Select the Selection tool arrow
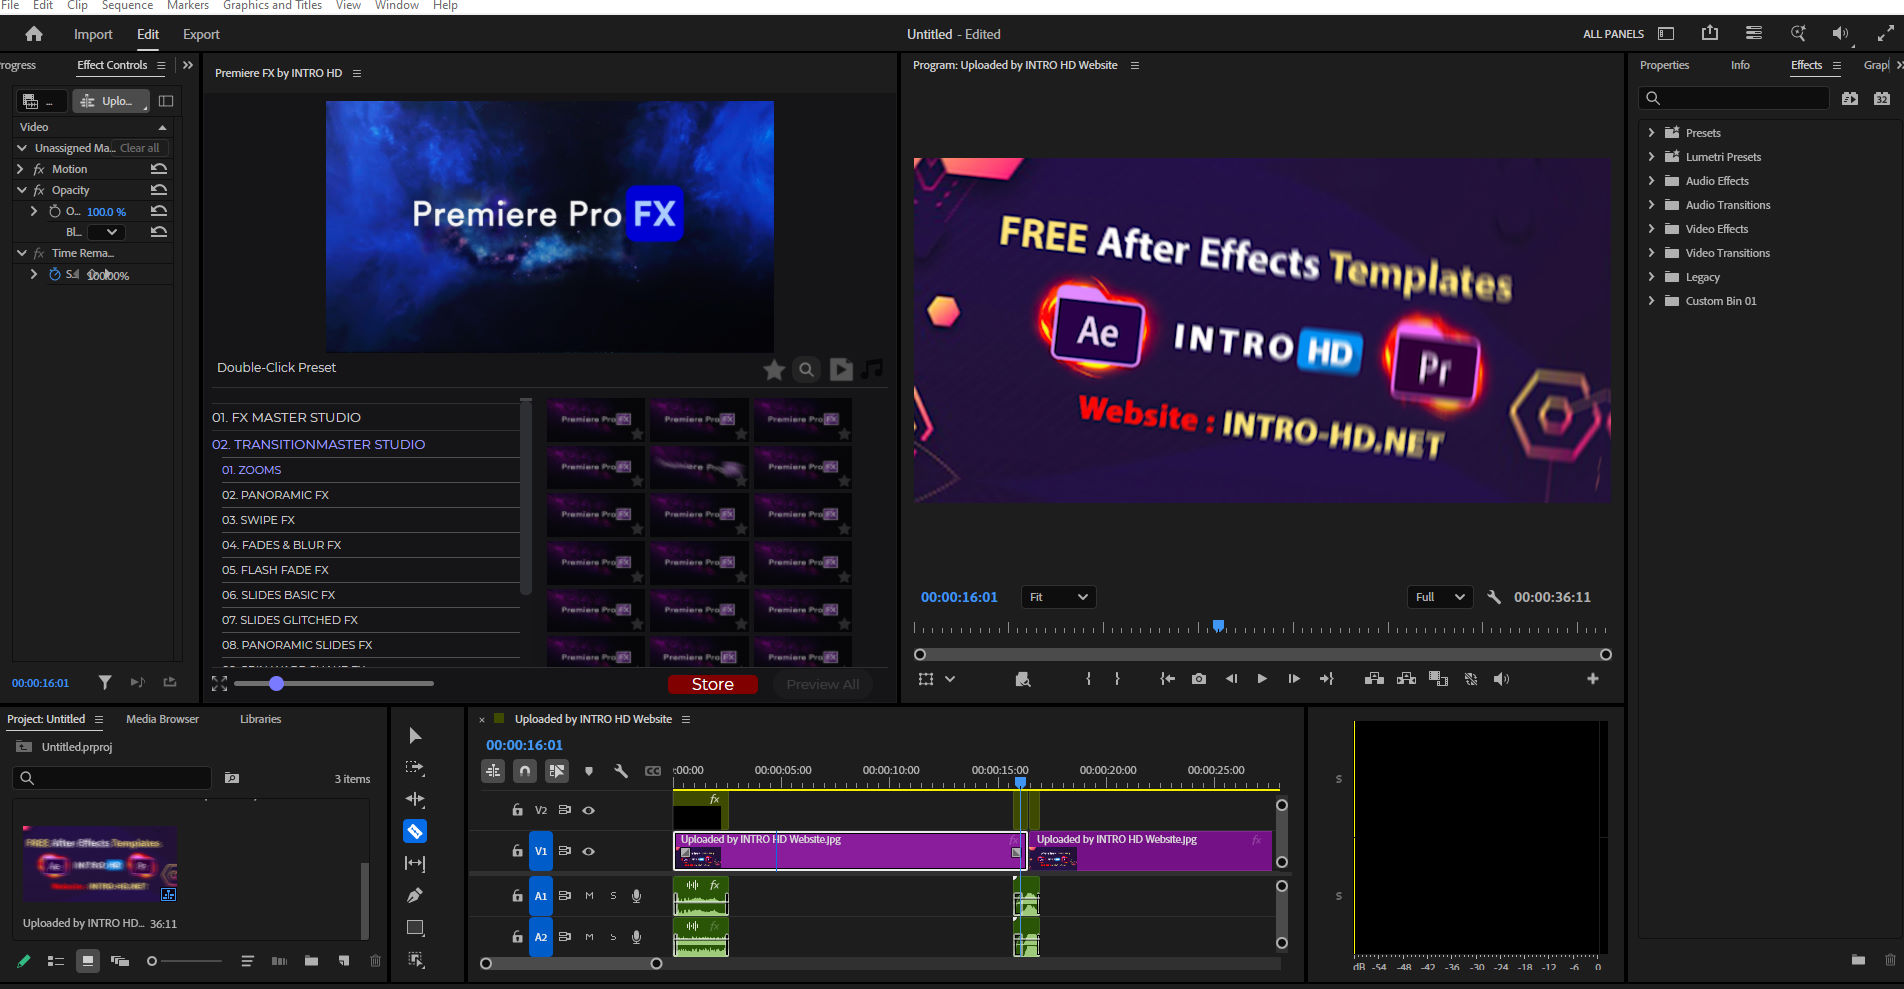This screenshot has width=1904, height=989. coord(415,736)
